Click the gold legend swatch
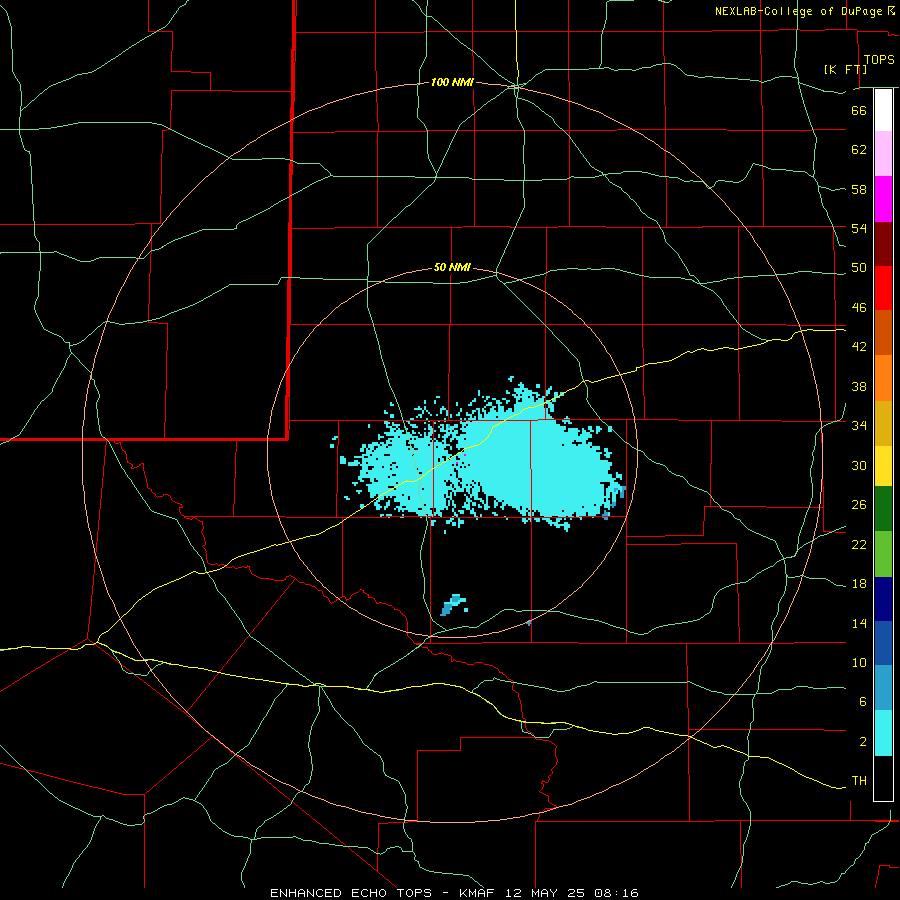 pos(883,423)
